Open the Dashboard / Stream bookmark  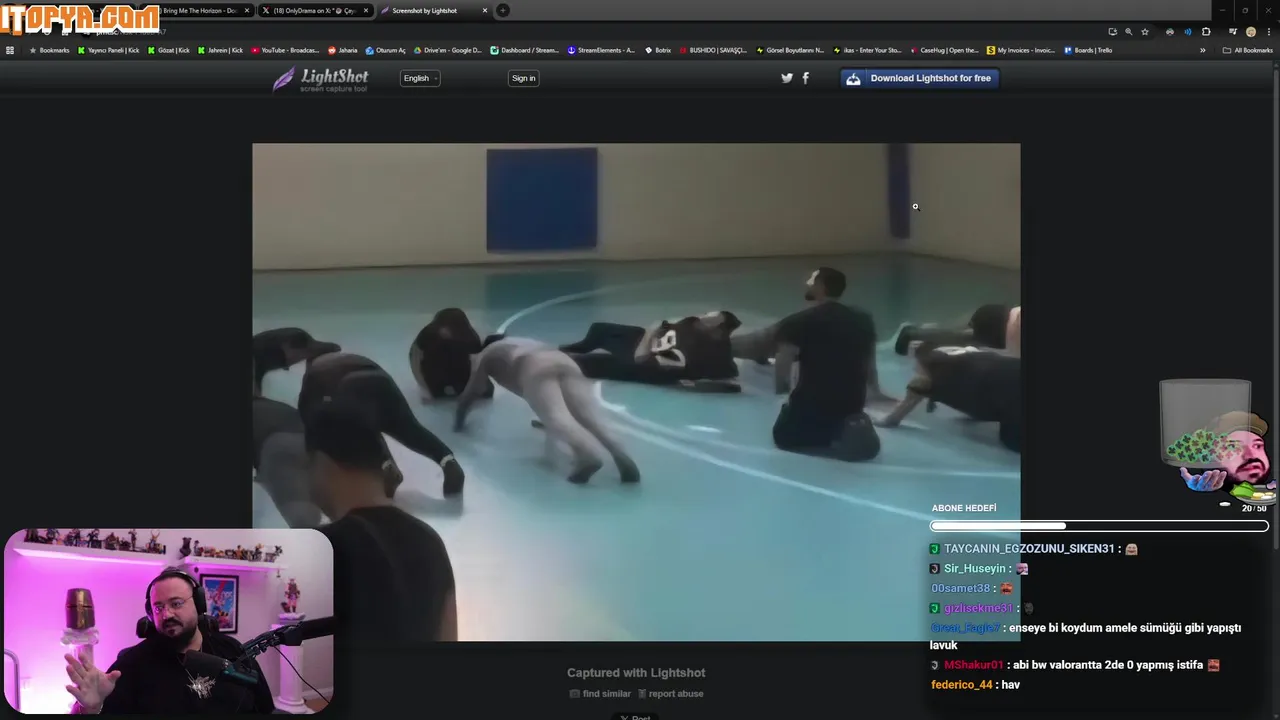(x=525, y=50)
